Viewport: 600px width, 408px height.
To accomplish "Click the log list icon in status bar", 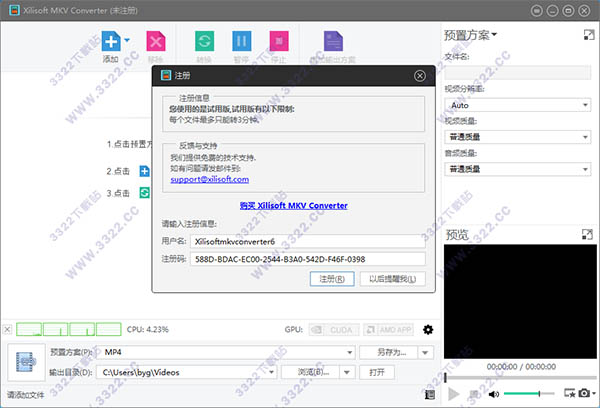I will (x=430, y=394).
